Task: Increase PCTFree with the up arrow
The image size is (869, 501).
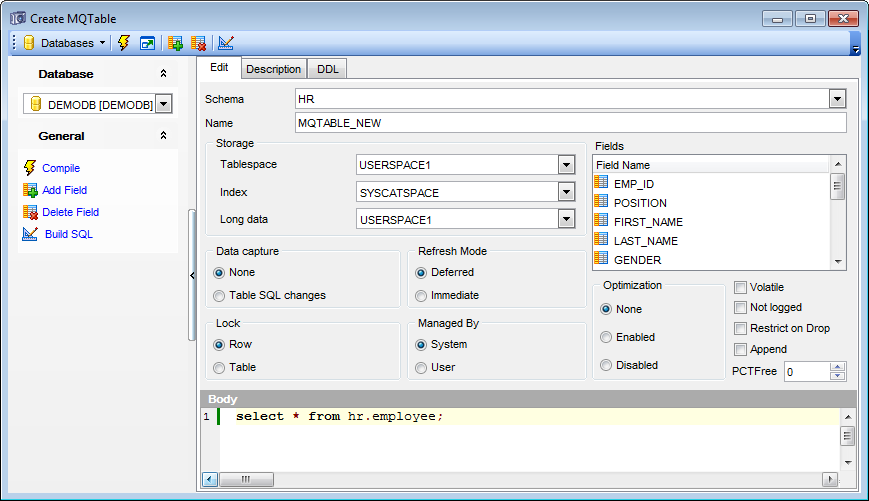Action: (x=837, y=367)
